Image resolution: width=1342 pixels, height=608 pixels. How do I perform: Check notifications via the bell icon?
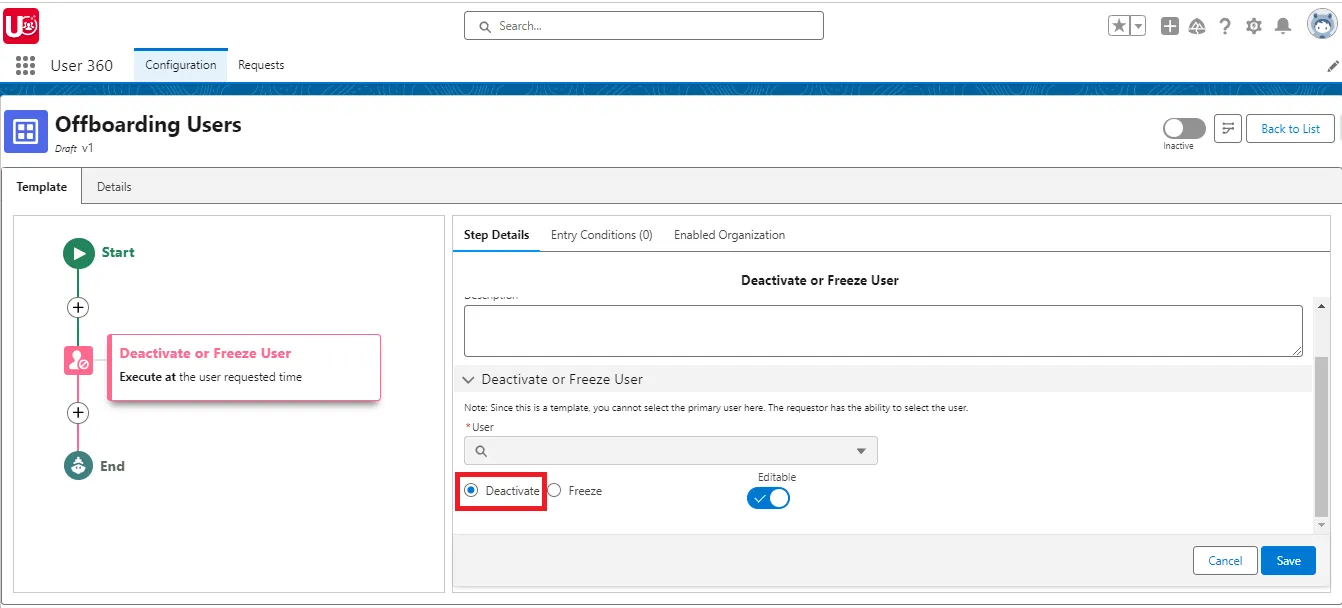click(x=1283, y=25)
